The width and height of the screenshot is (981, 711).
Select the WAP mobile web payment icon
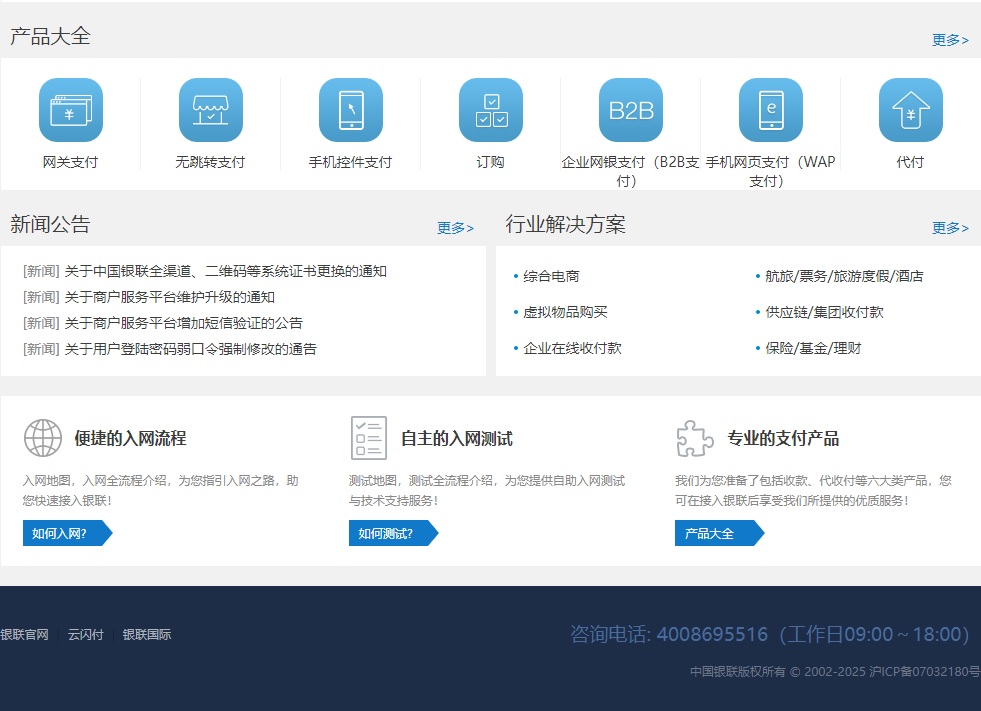coord(771,110)
